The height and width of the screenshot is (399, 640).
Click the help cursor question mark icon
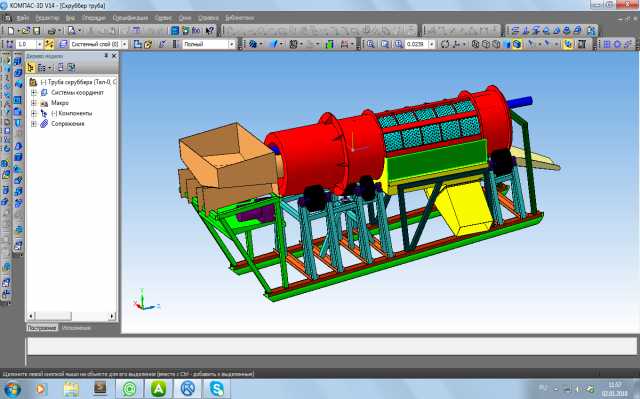(210, 31)
